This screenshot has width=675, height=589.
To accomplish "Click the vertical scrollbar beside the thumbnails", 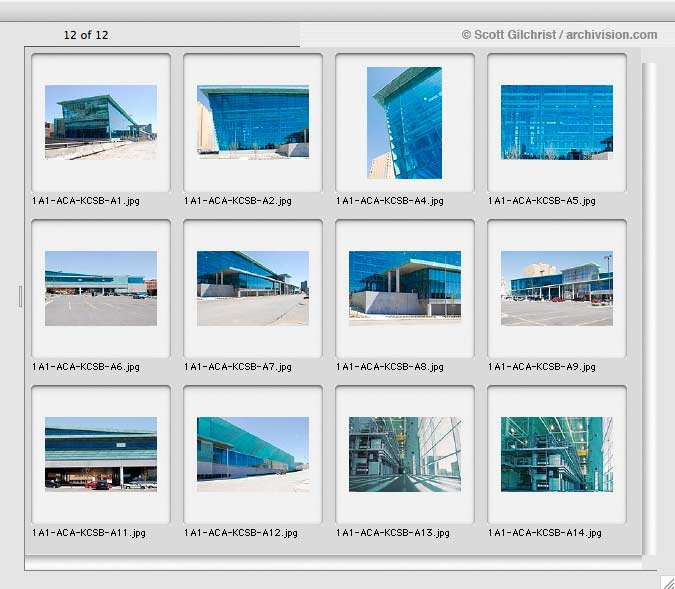I will click(x=649, y=308).
